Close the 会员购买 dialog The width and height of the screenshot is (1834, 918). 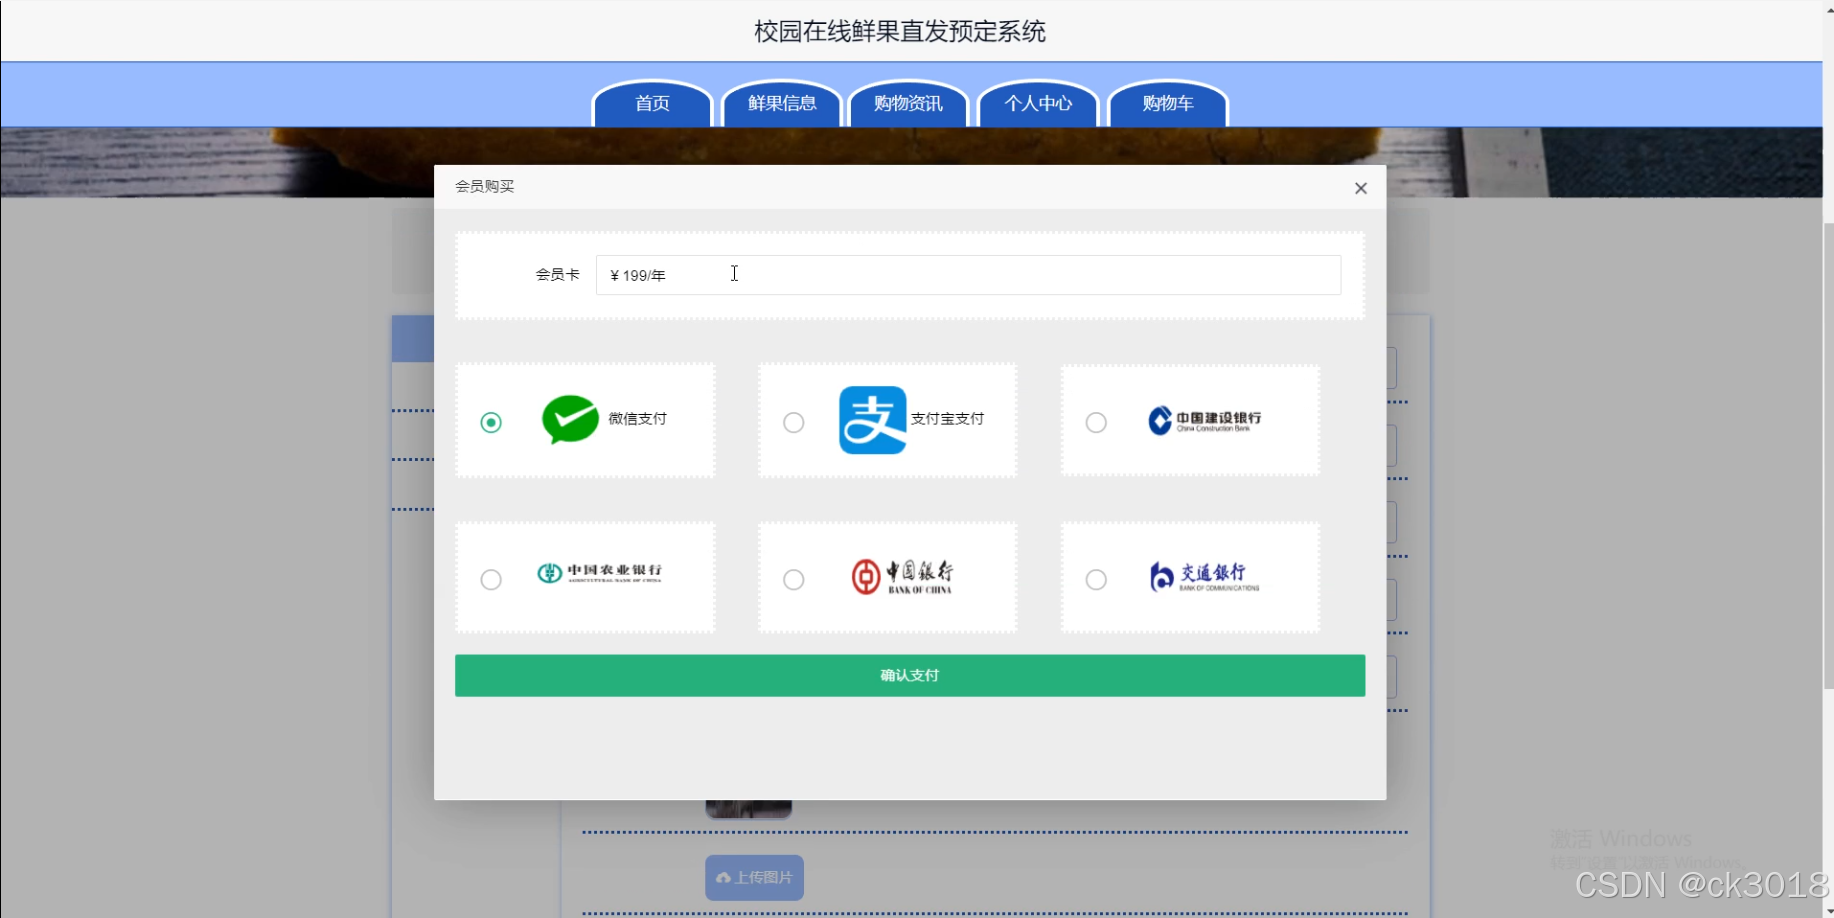click(1361, 188)
